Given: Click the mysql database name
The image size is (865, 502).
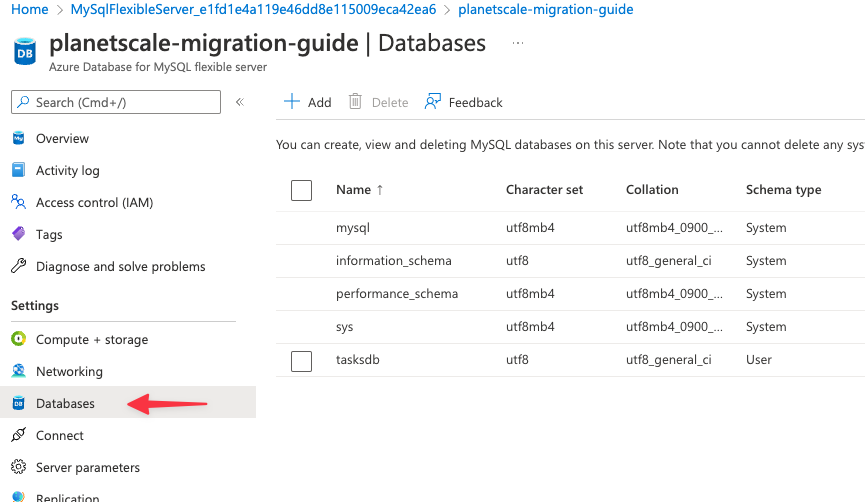Looking at the screenshot, I should point(353,228).
